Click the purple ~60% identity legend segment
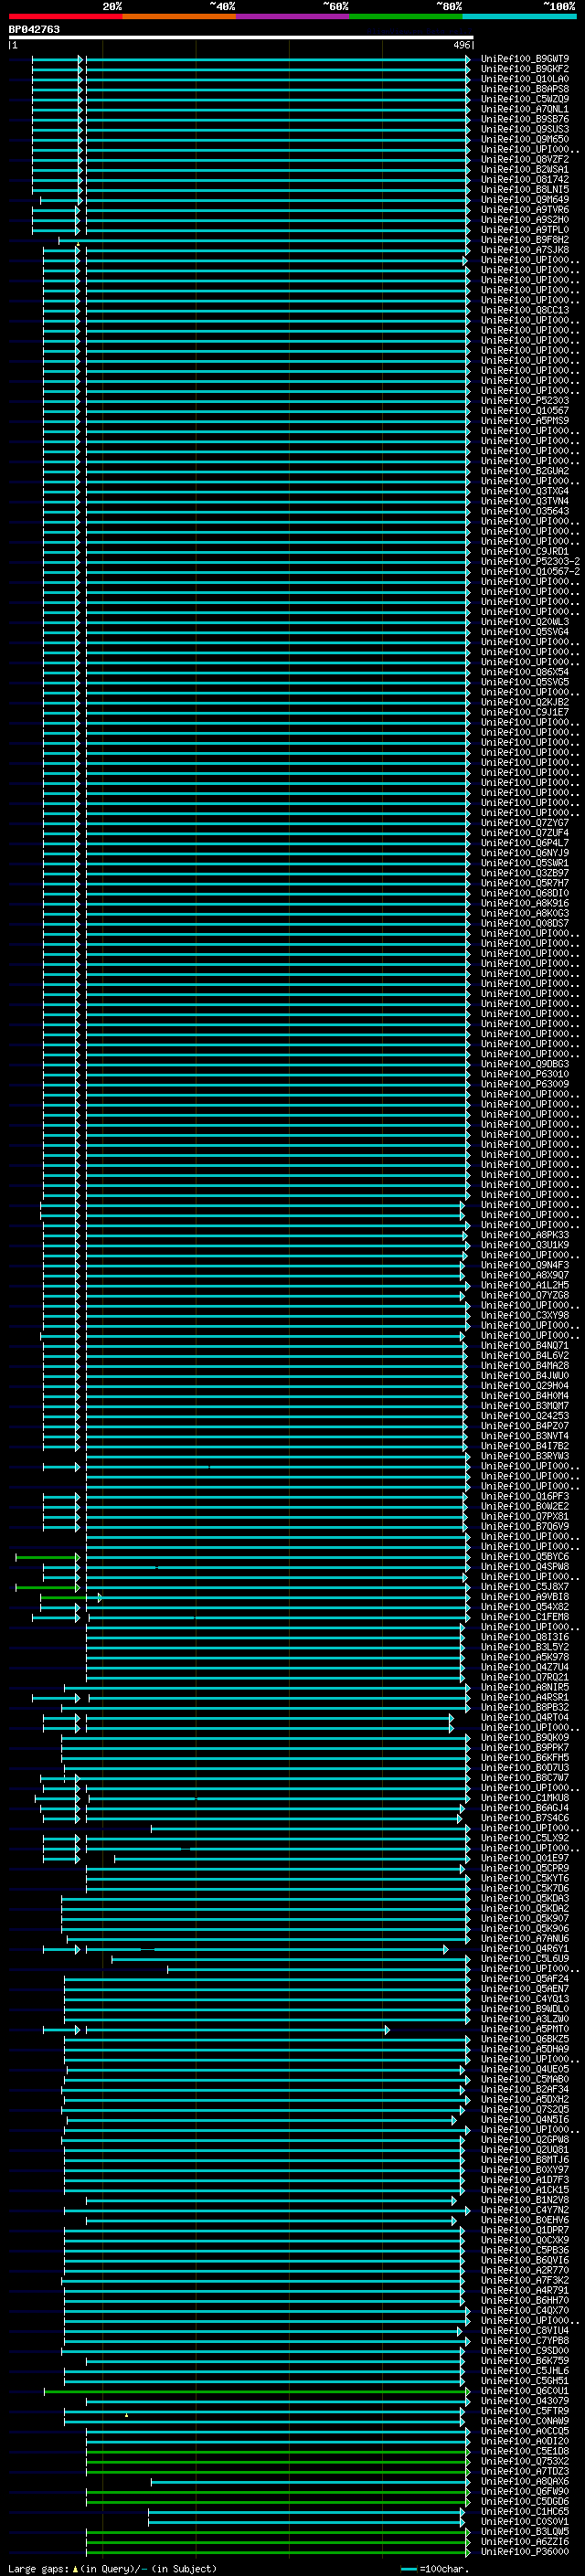 pyautogui.click(x=292, y=16)
